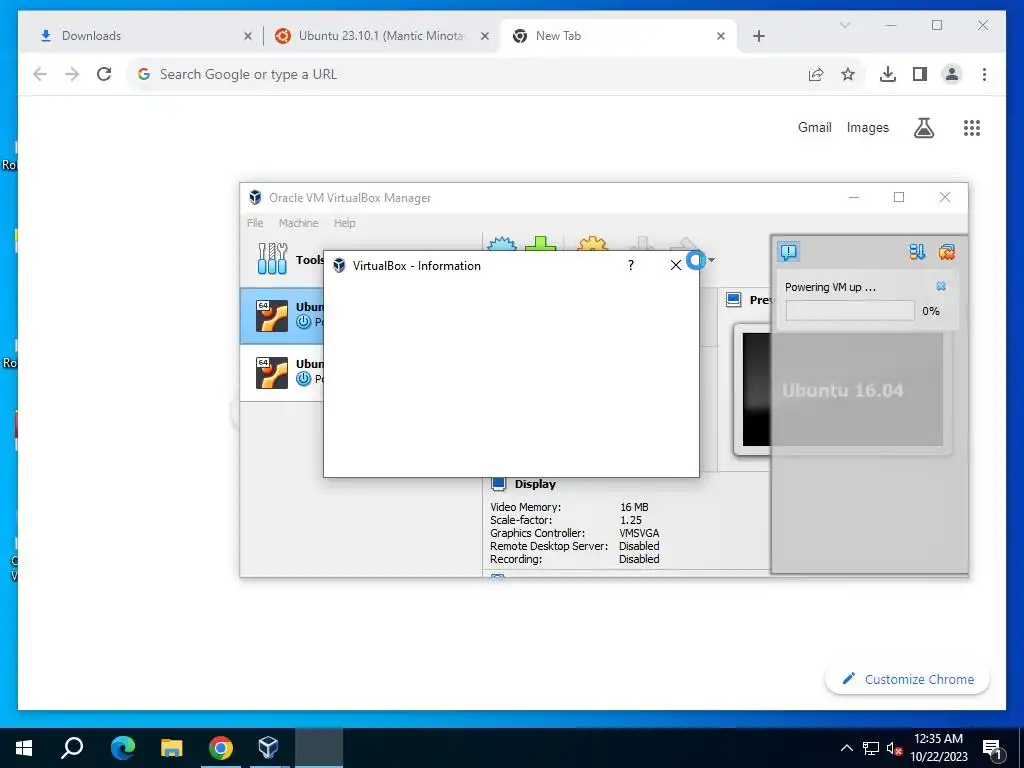Launch Microsoft Edge from taskbar
Image resolution: width=1024 pixels, height=768 pixels.
click(122, 748)
